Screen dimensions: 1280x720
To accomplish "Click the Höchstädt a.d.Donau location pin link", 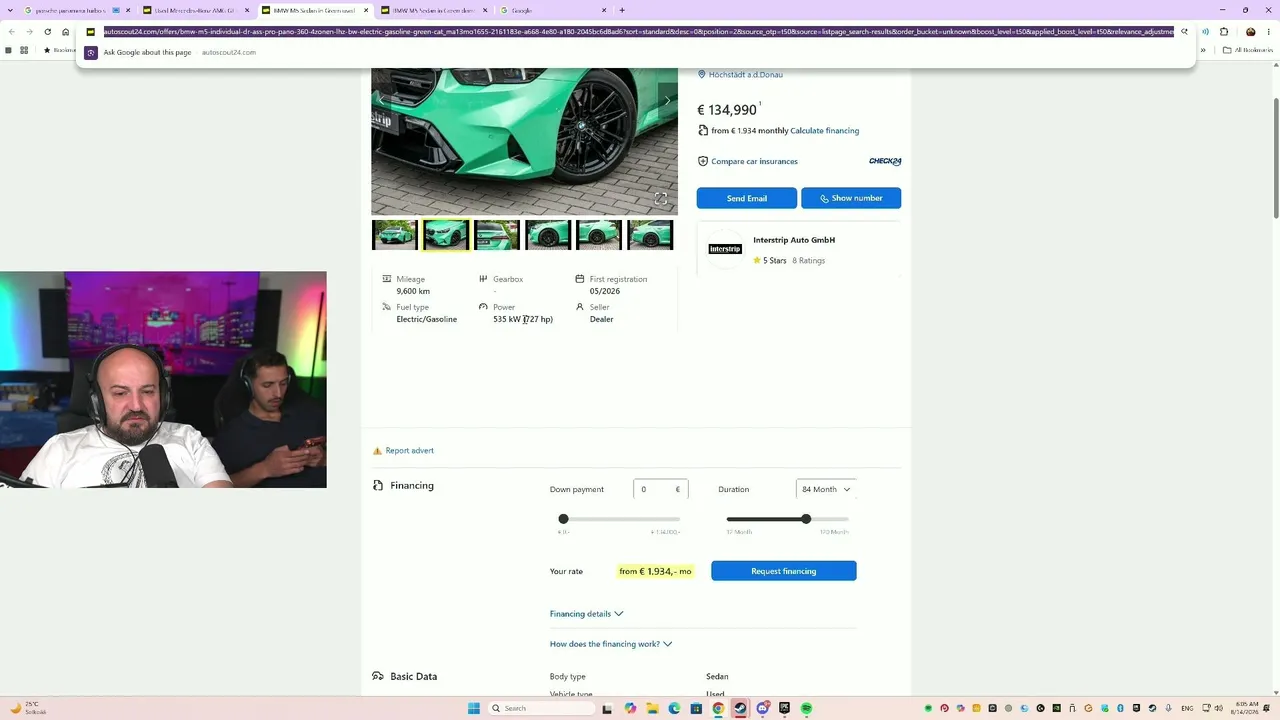I will (740, 75).
